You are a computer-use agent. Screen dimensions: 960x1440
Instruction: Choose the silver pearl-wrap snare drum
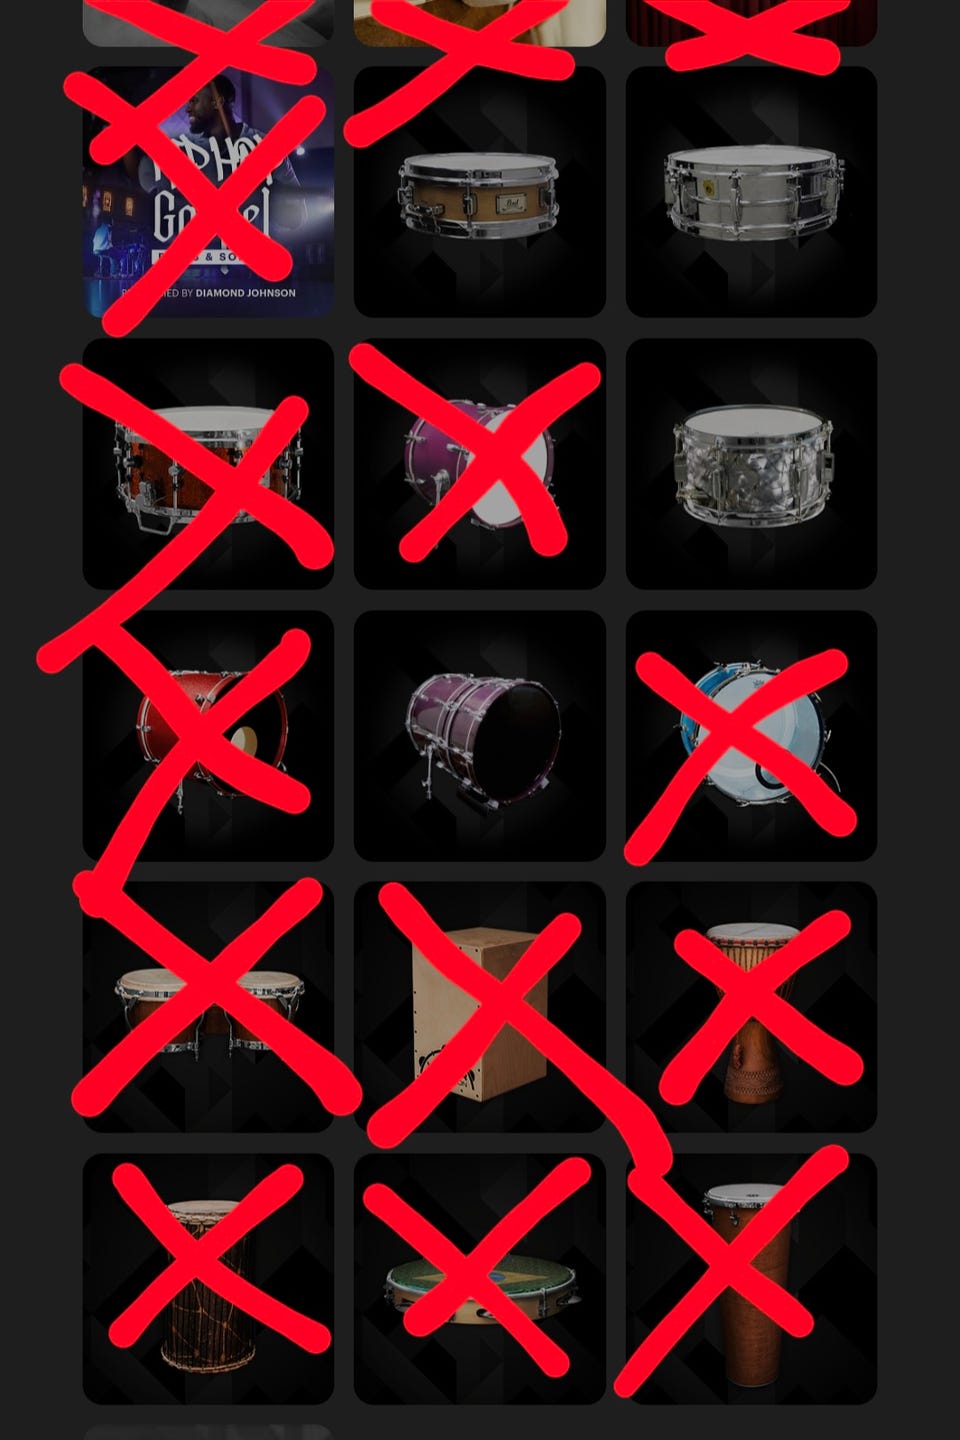[752, 464]
